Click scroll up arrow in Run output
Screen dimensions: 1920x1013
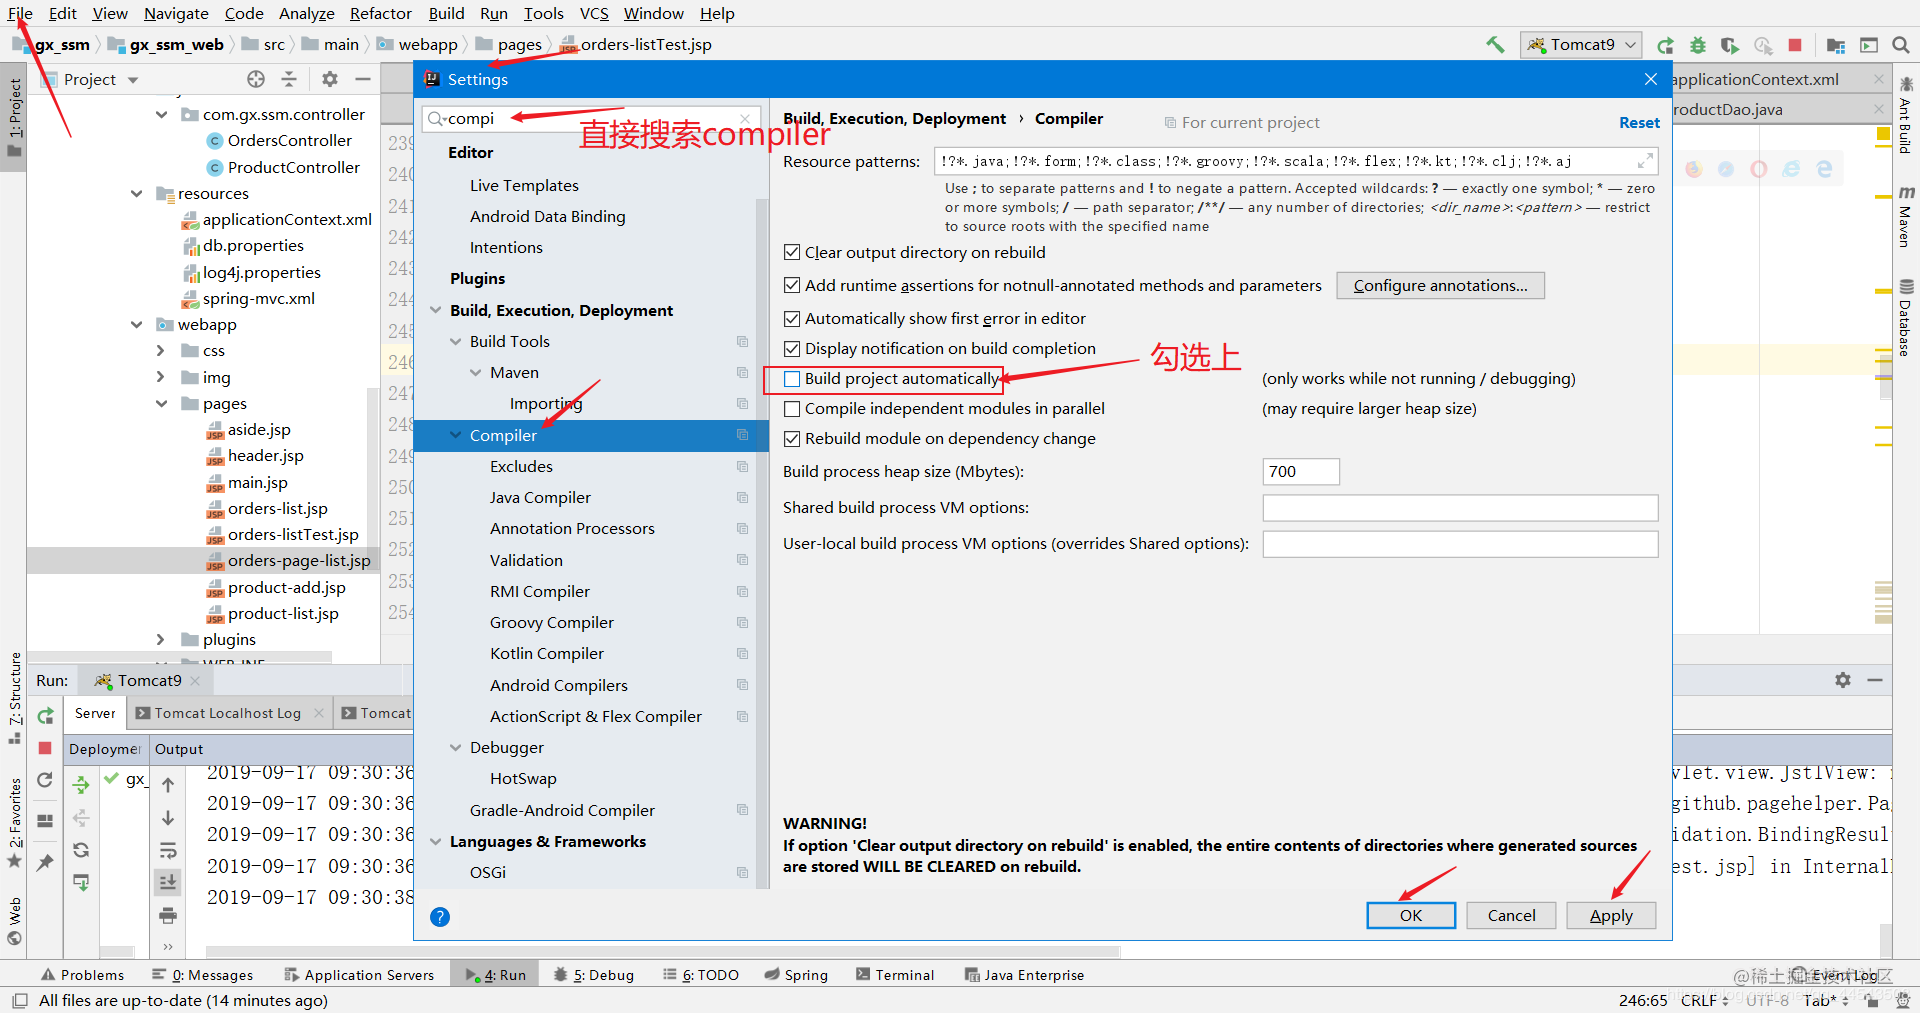click(x=168, y=785)
